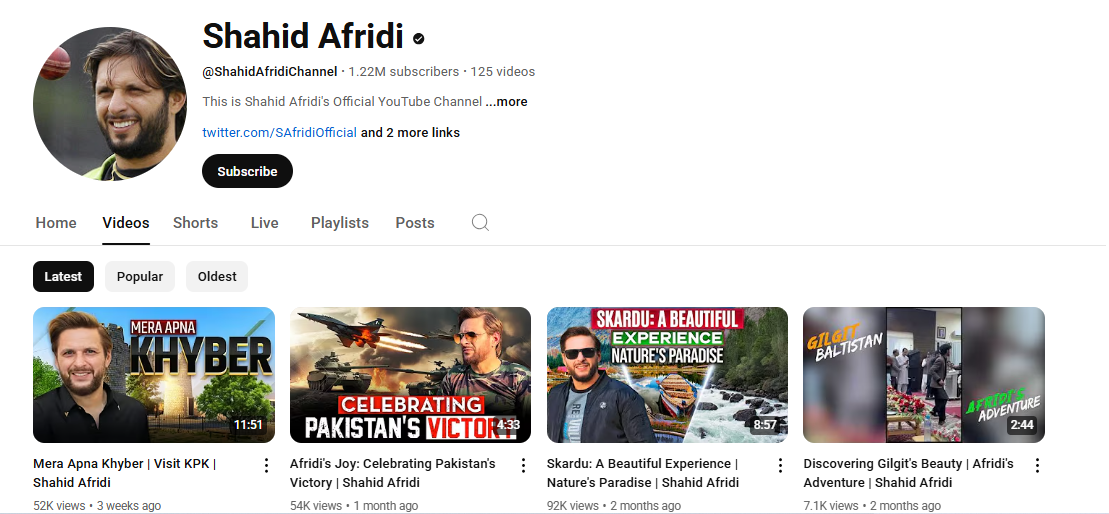The width and height of the screenshot is (1109, 514).
Task: Select the Videos tab
Action: coord(126,223)
